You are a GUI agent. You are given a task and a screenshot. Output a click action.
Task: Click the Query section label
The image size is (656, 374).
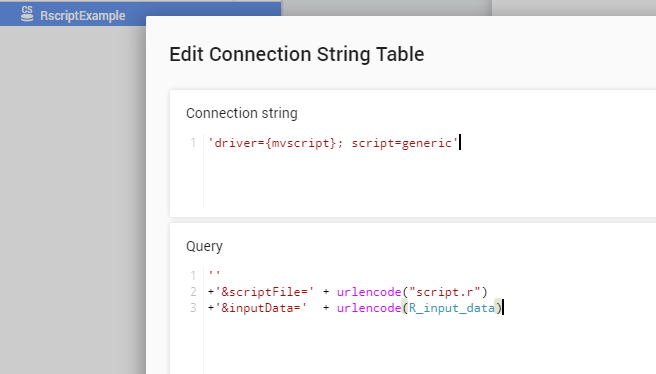pyautogui.click(x=204, y=246)
